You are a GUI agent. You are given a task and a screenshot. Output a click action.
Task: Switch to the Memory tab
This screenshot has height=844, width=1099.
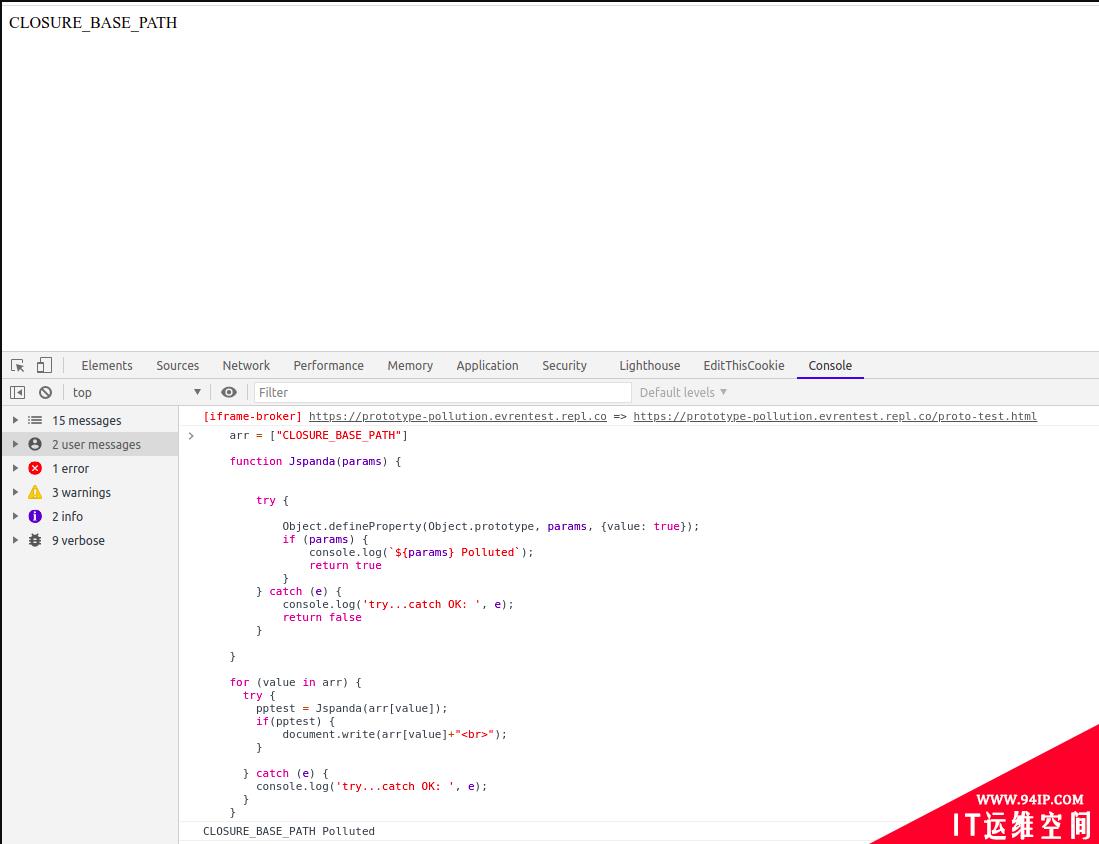coord(410,365)
